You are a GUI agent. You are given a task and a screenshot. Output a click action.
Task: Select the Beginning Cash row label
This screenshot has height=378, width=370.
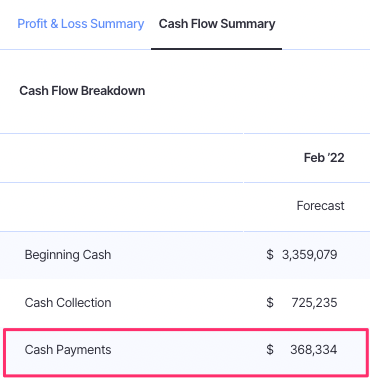click(68, 255)
